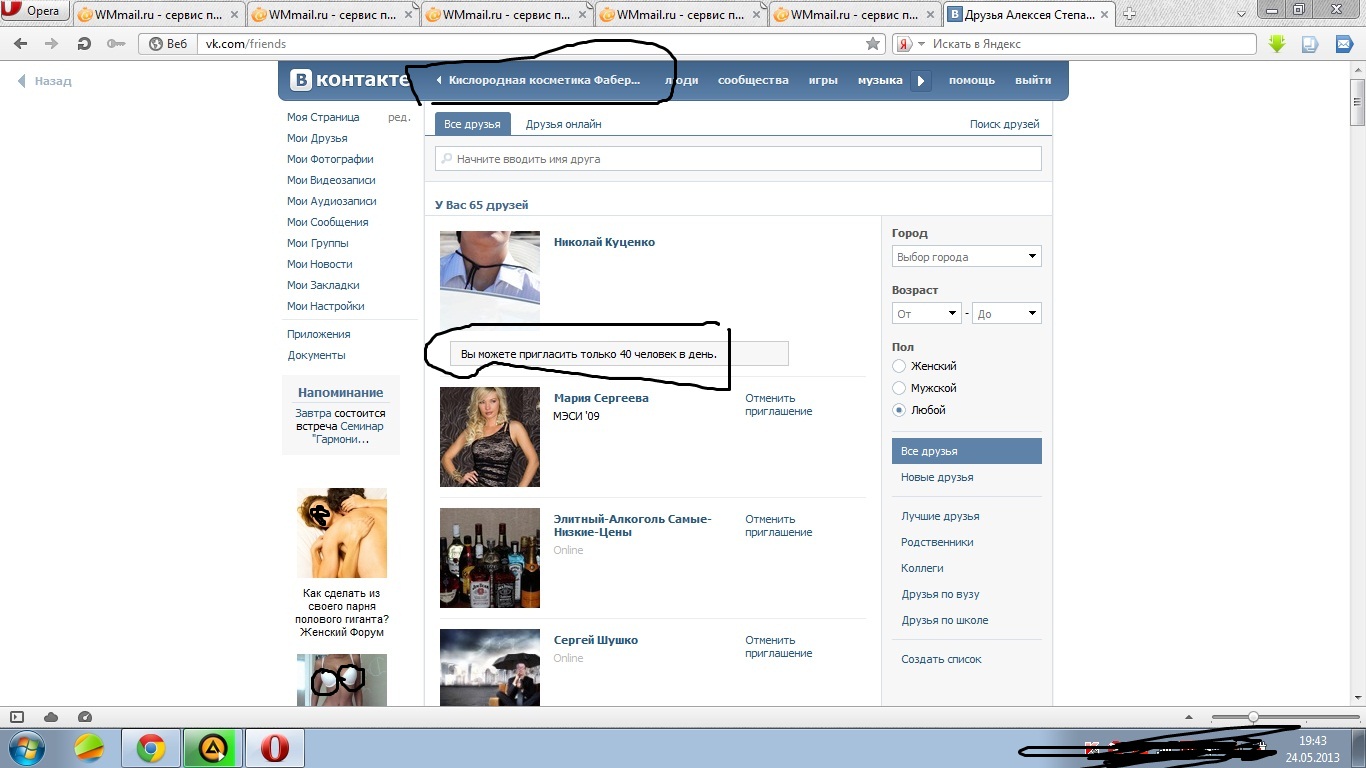Open 'Мои Аудиозаписи' in the left menu

pyautogui.click(x=332, y=201)
